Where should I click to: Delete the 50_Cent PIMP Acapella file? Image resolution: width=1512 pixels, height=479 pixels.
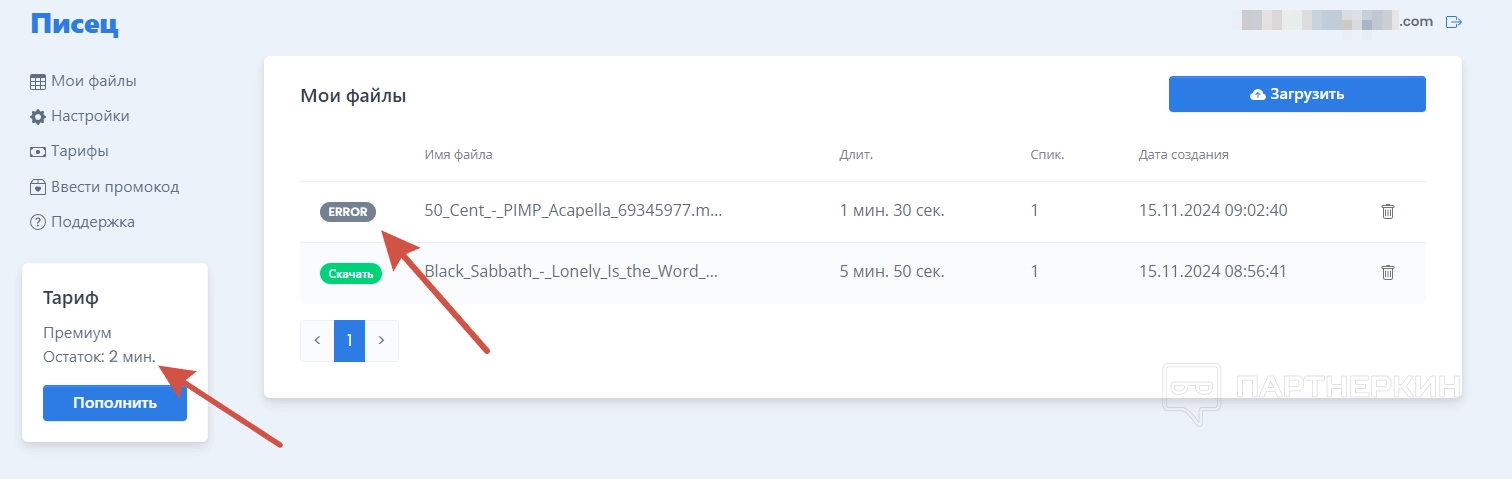(1387, 211)
